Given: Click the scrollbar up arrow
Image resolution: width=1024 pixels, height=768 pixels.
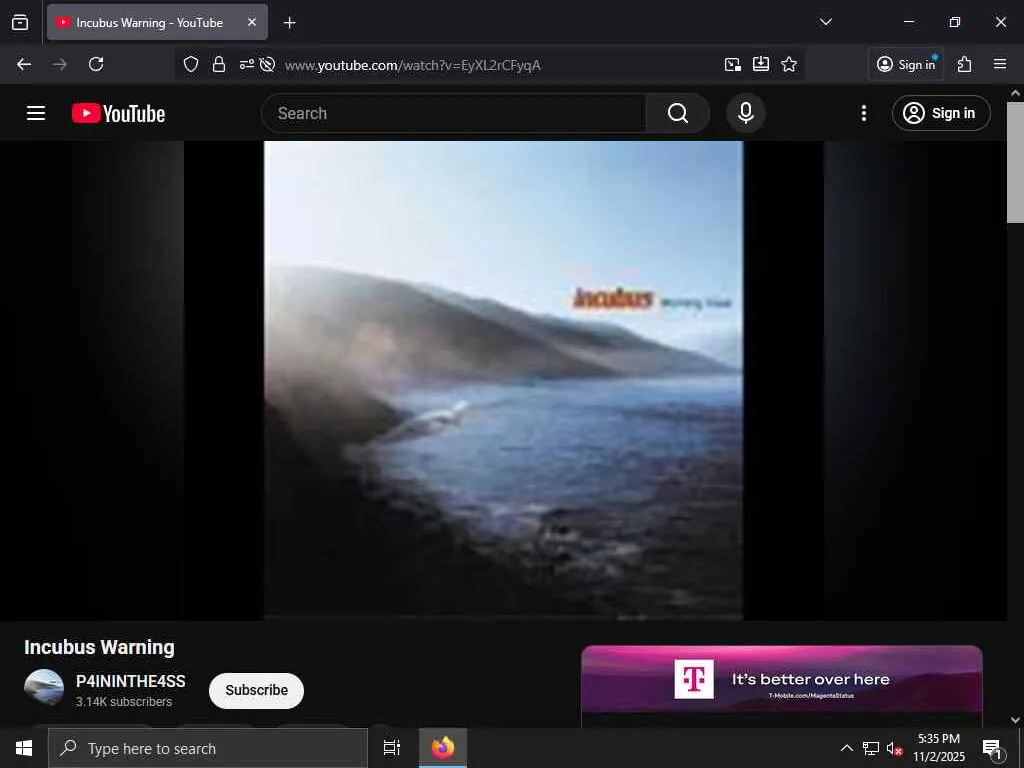Looking at the screenshot, I should [x=1015, y=93].
